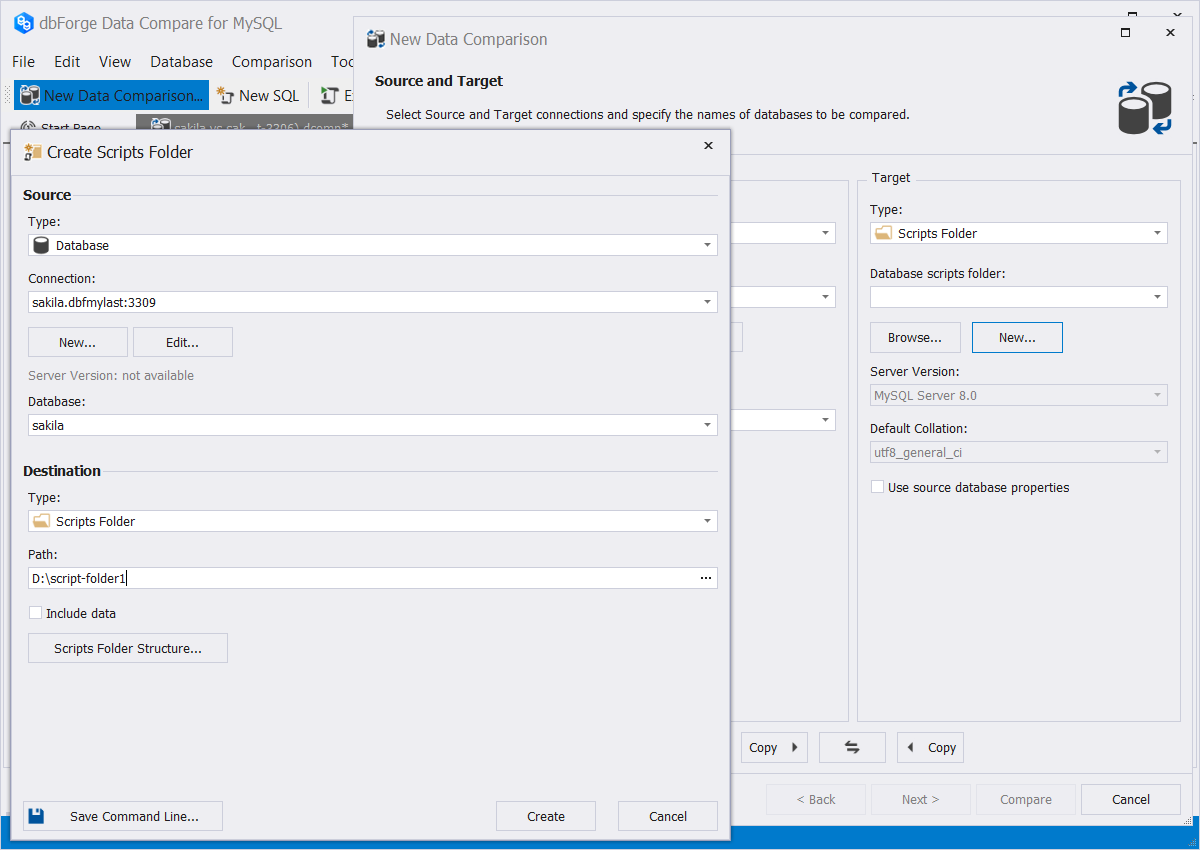Click the folder icon in Destination Type field
The width and height of the screenshot is (1200, 850).
41,521
